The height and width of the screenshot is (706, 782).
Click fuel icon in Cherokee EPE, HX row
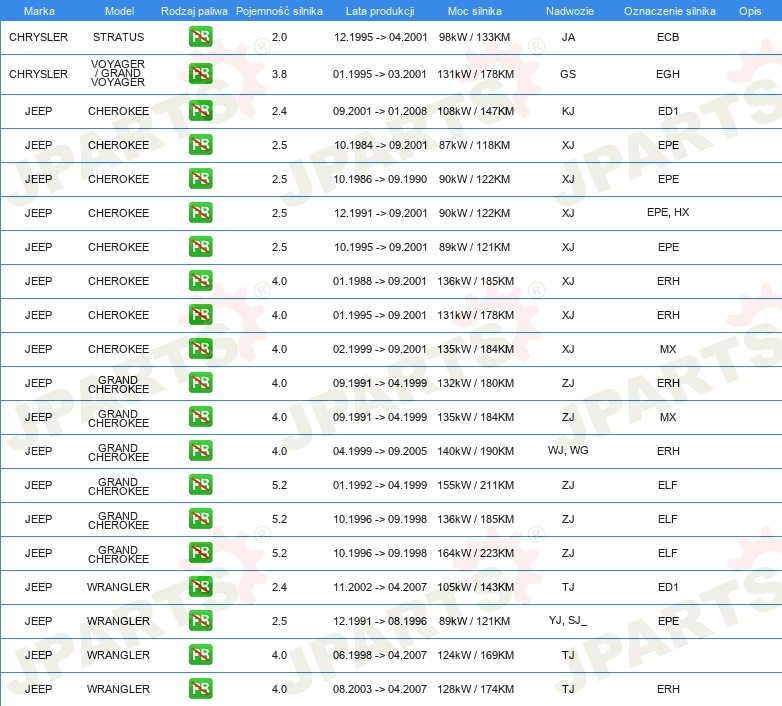pyautogui.click(x=200, y=213)
